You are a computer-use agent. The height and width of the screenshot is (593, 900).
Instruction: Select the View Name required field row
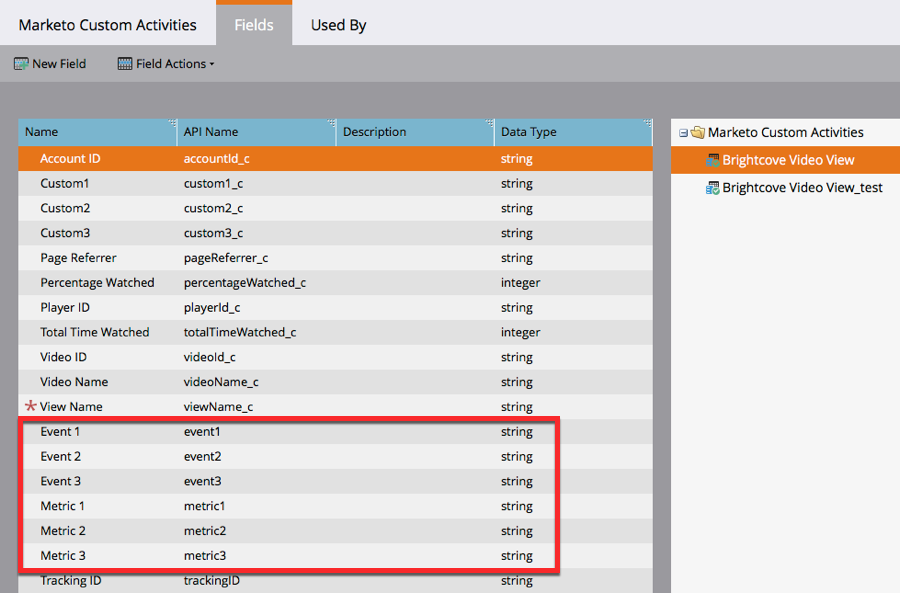pos(200,406)
